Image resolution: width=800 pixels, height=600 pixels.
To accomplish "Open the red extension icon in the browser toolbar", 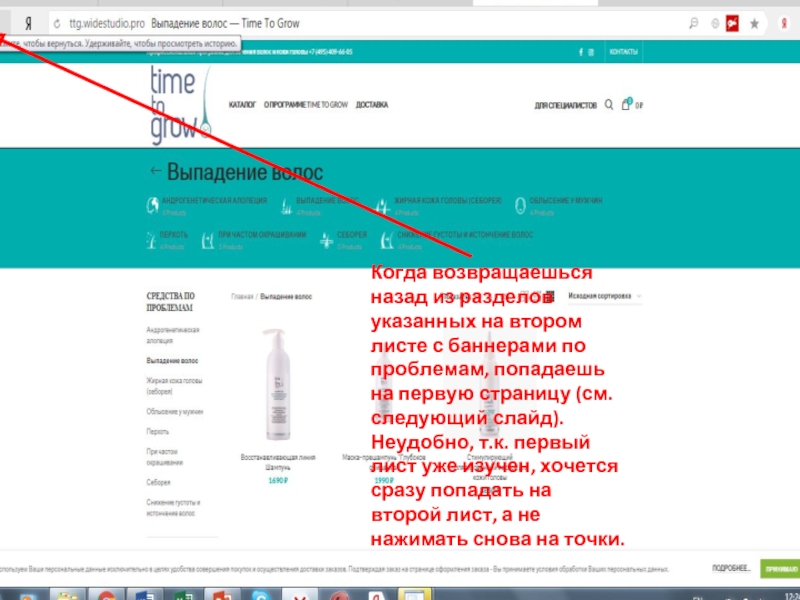I will 732,23.
